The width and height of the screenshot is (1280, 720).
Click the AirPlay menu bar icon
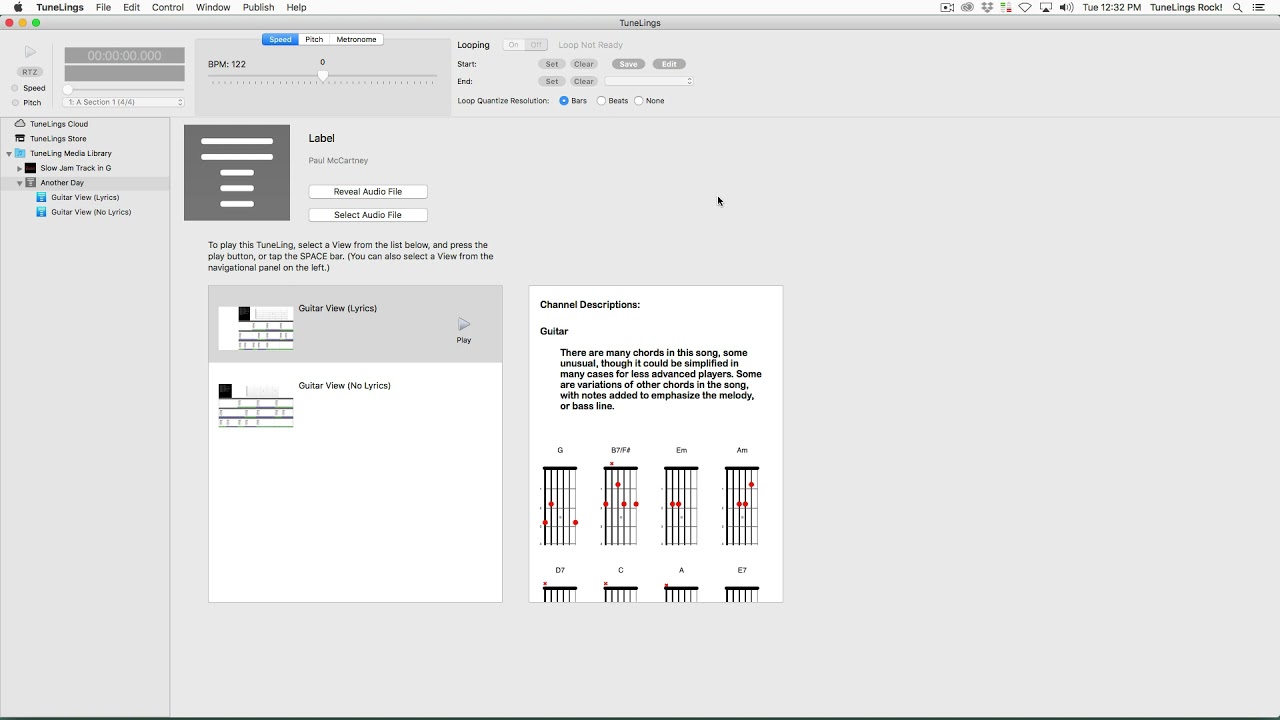pos(1046,7)
